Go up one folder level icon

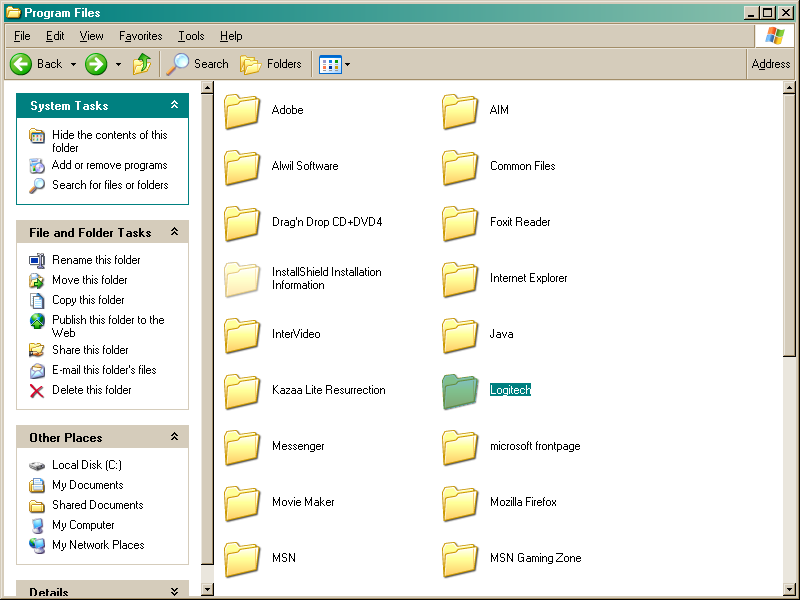tap(142, 64)
